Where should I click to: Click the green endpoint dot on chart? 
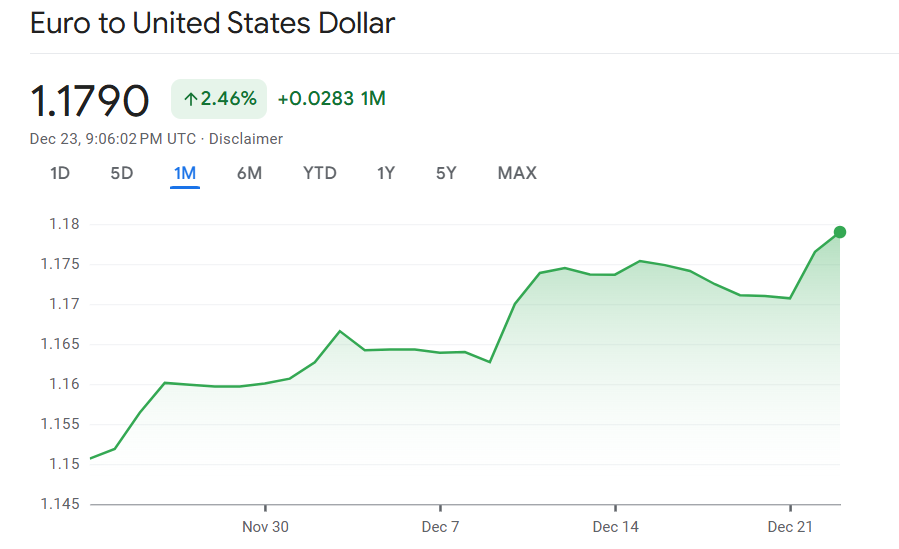pos(840,232)
